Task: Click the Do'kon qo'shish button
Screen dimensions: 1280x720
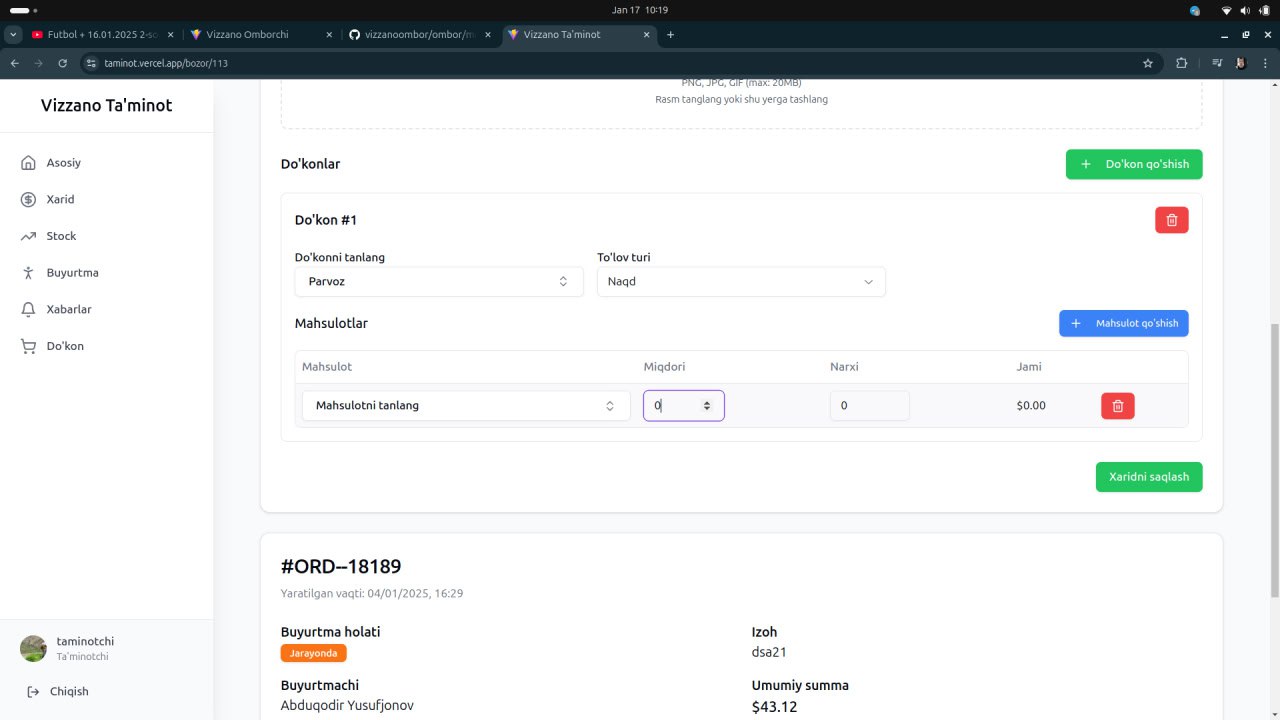Action: pos(1133,164)
